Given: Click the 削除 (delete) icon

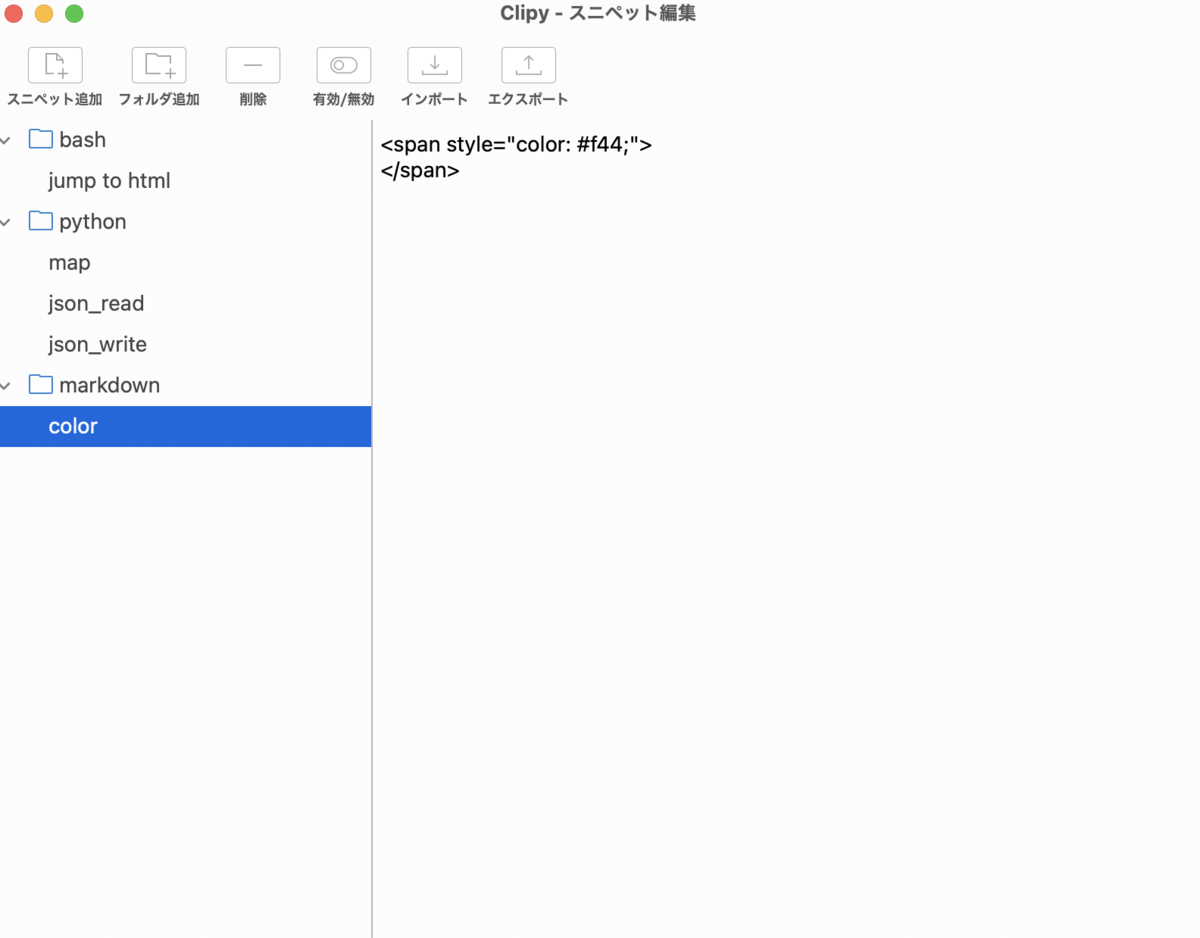Looking at the screenshot, I should (252, 64).
